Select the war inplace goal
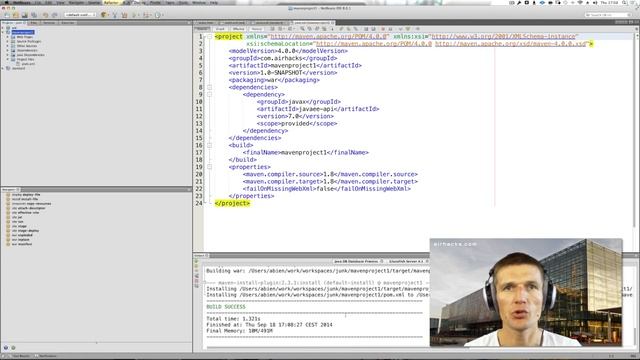Viewport: 640px width, 360px height. point(20,240)
